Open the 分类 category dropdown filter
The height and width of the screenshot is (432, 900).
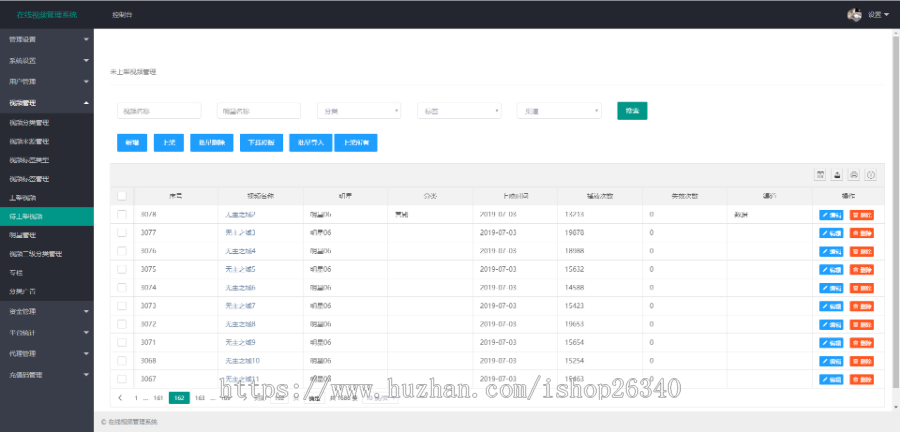pos(358,111)
